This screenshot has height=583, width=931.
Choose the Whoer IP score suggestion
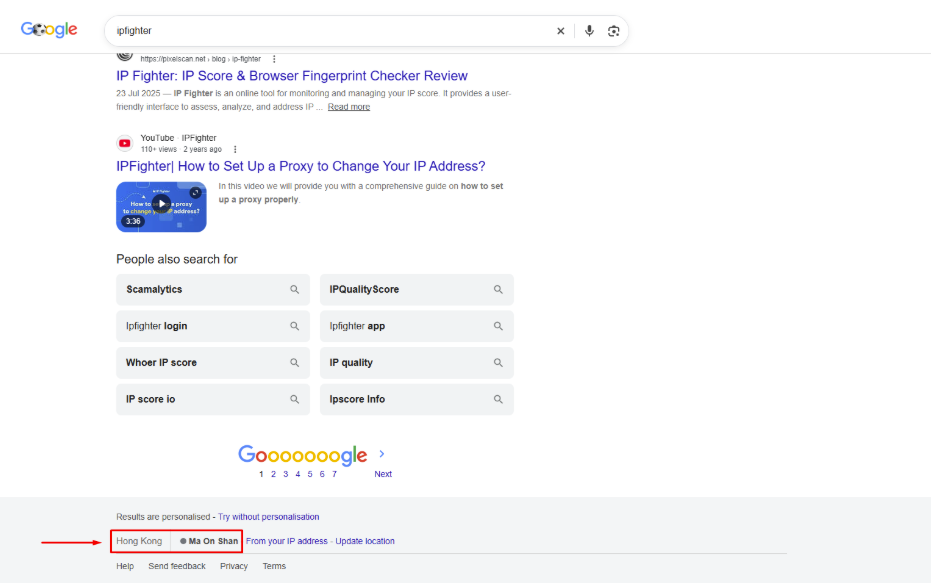(x=213, y=363)
